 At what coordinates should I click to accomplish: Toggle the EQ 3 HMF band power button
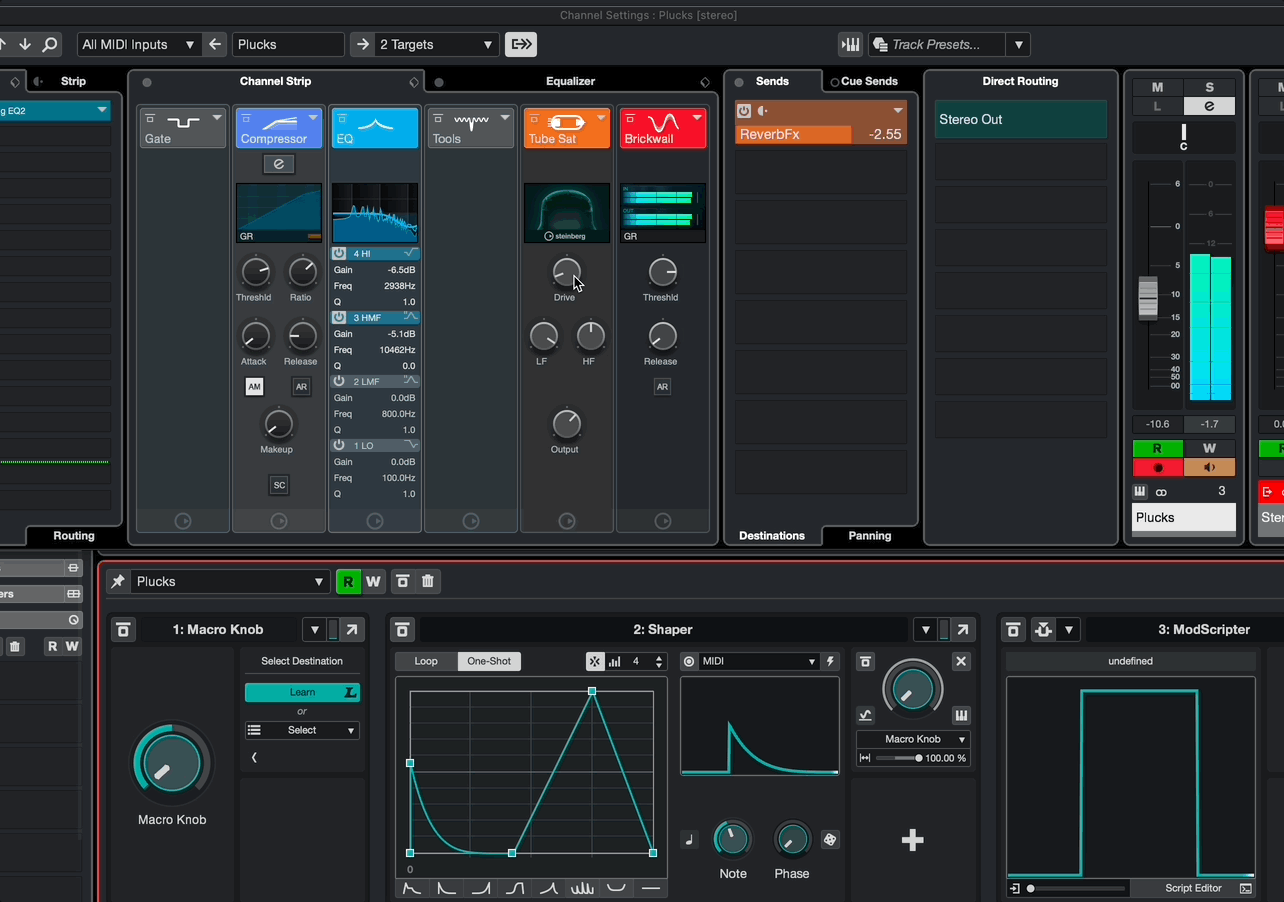(339, 318)
